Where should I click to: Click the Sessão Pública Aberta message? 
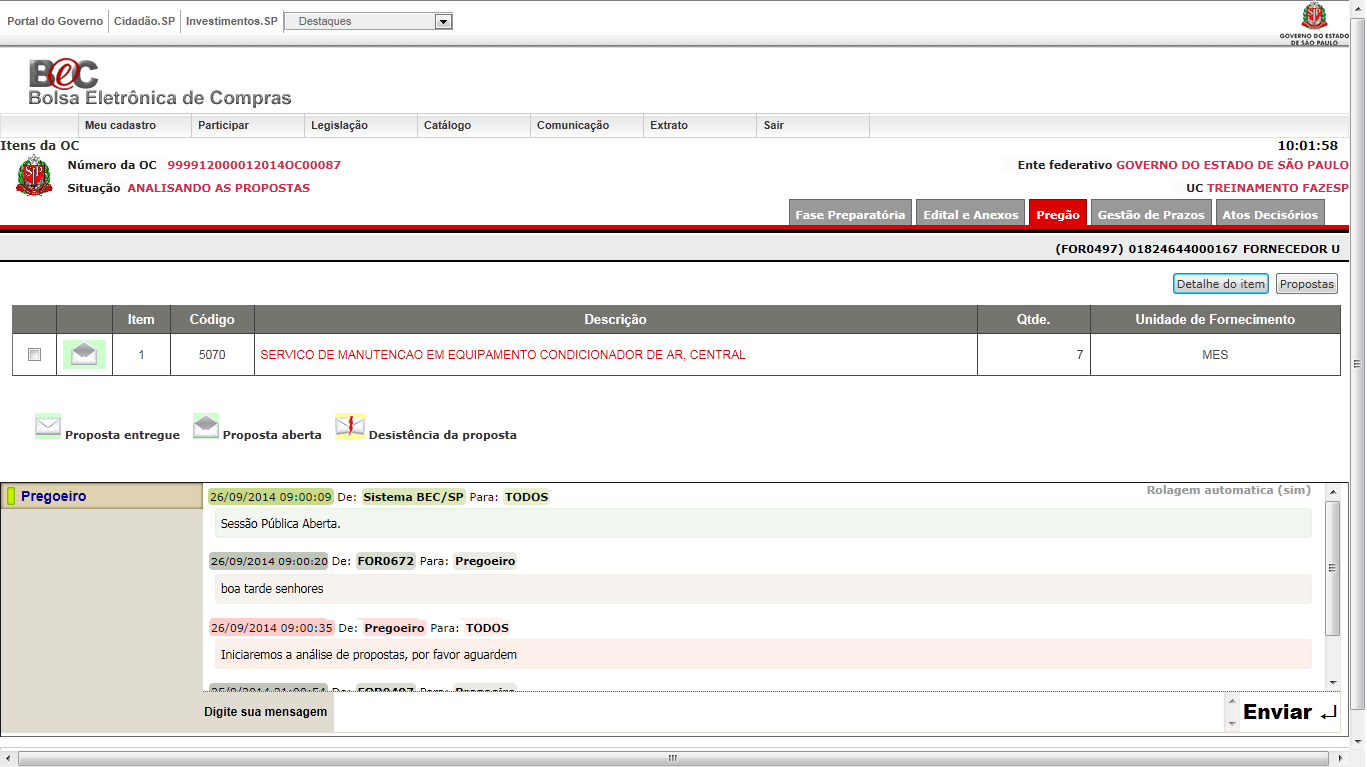coord(763,523)
